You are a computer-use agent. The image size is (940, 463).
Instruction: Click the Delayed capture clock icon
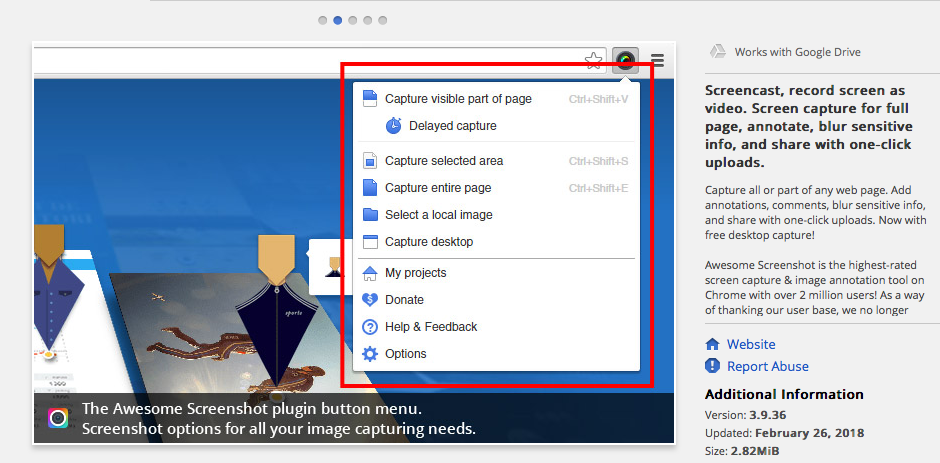pyautogui.click(x=394, y=126)
